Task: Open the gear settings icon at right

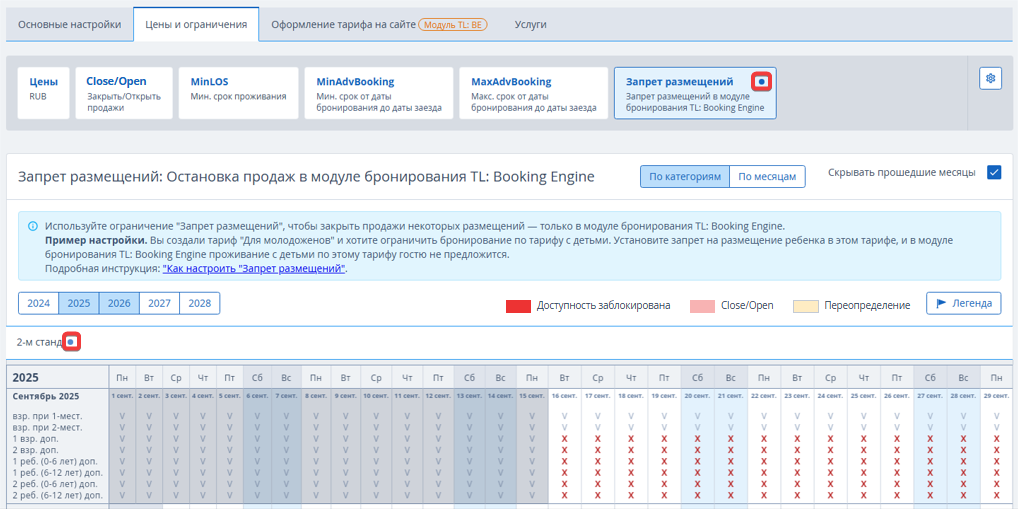Action: [x=990, y=79]
